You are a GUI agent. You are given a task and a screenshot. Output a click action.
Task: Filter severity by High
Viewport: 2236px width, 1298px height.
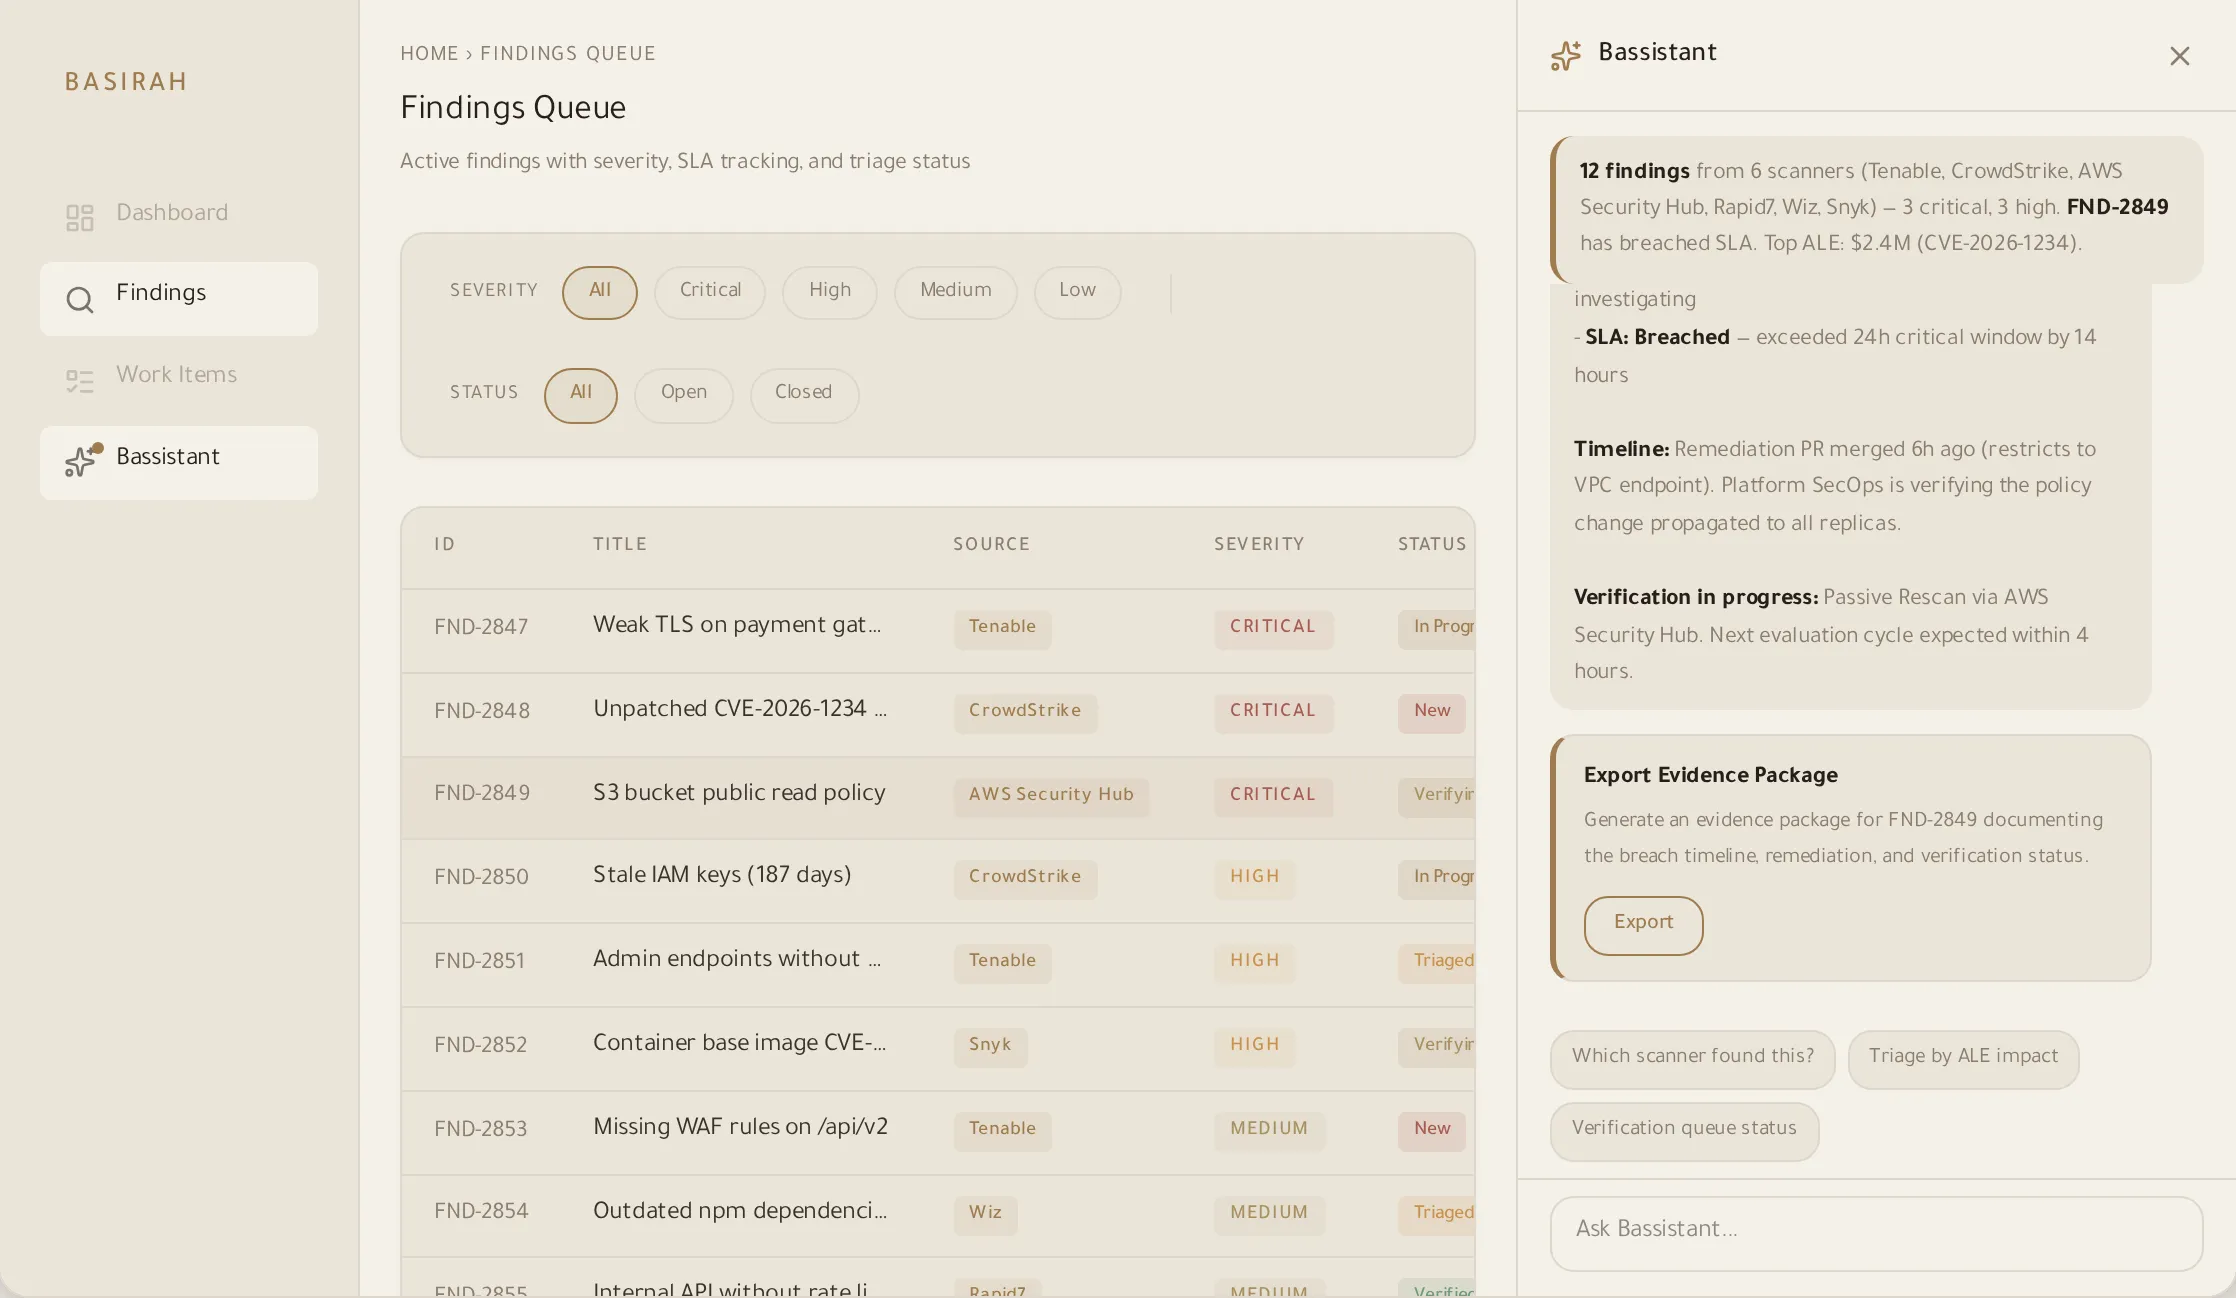tap(829, 292)
